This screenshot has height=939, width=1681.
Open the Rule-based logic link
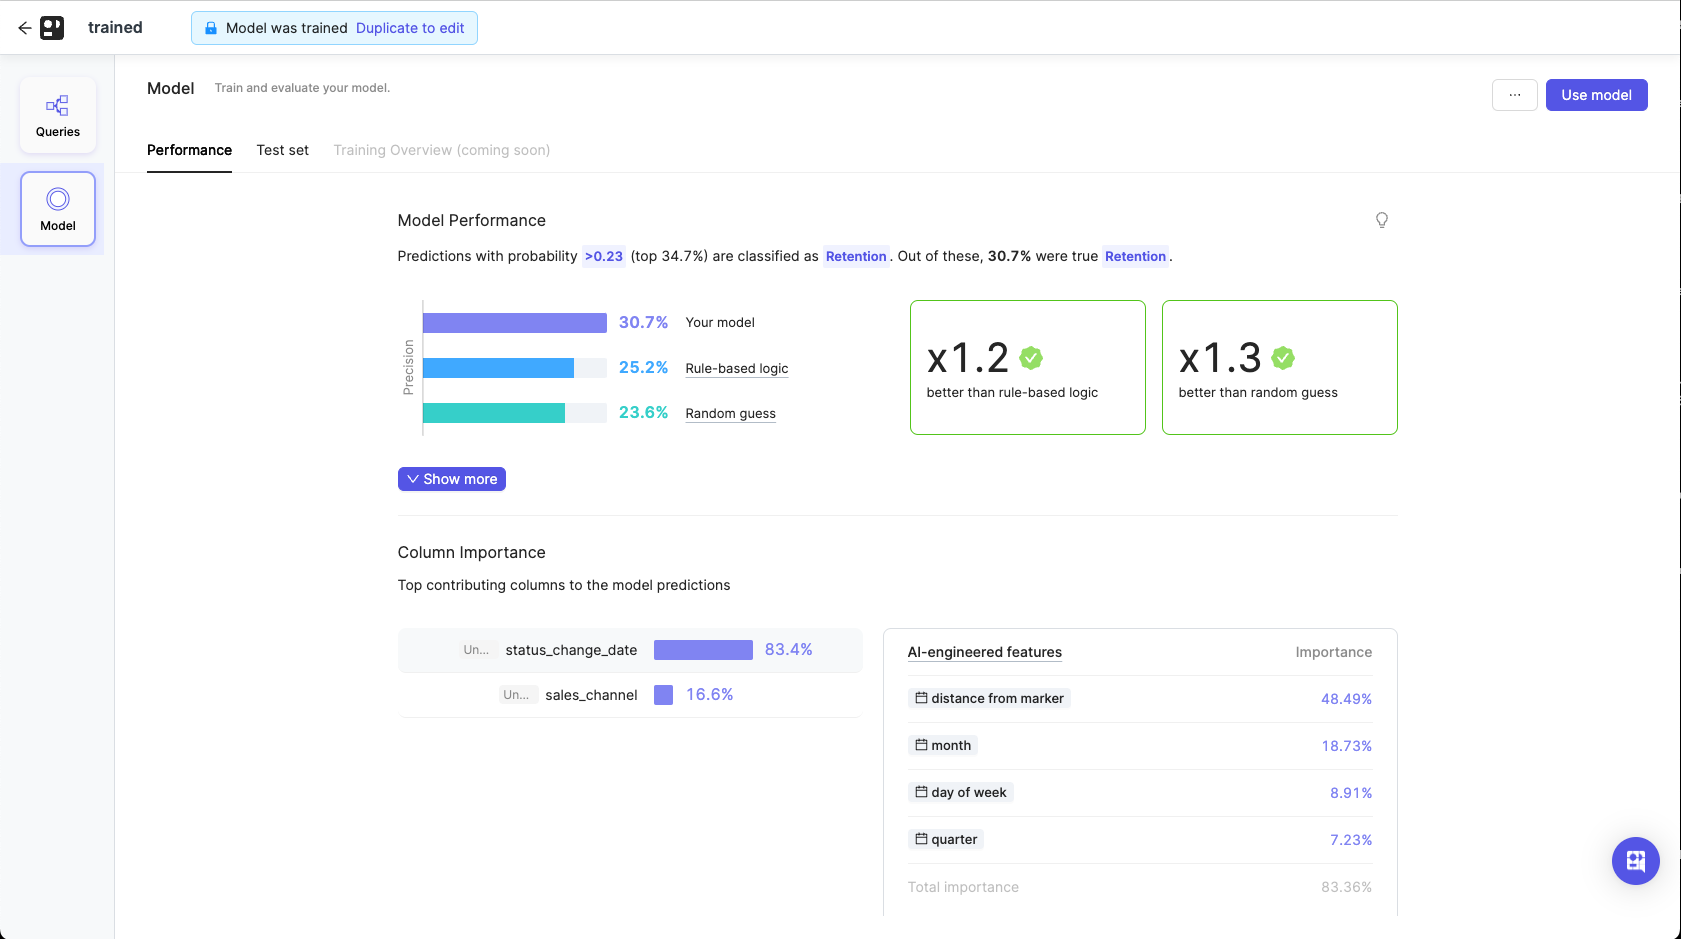click(x=736, y=368)
